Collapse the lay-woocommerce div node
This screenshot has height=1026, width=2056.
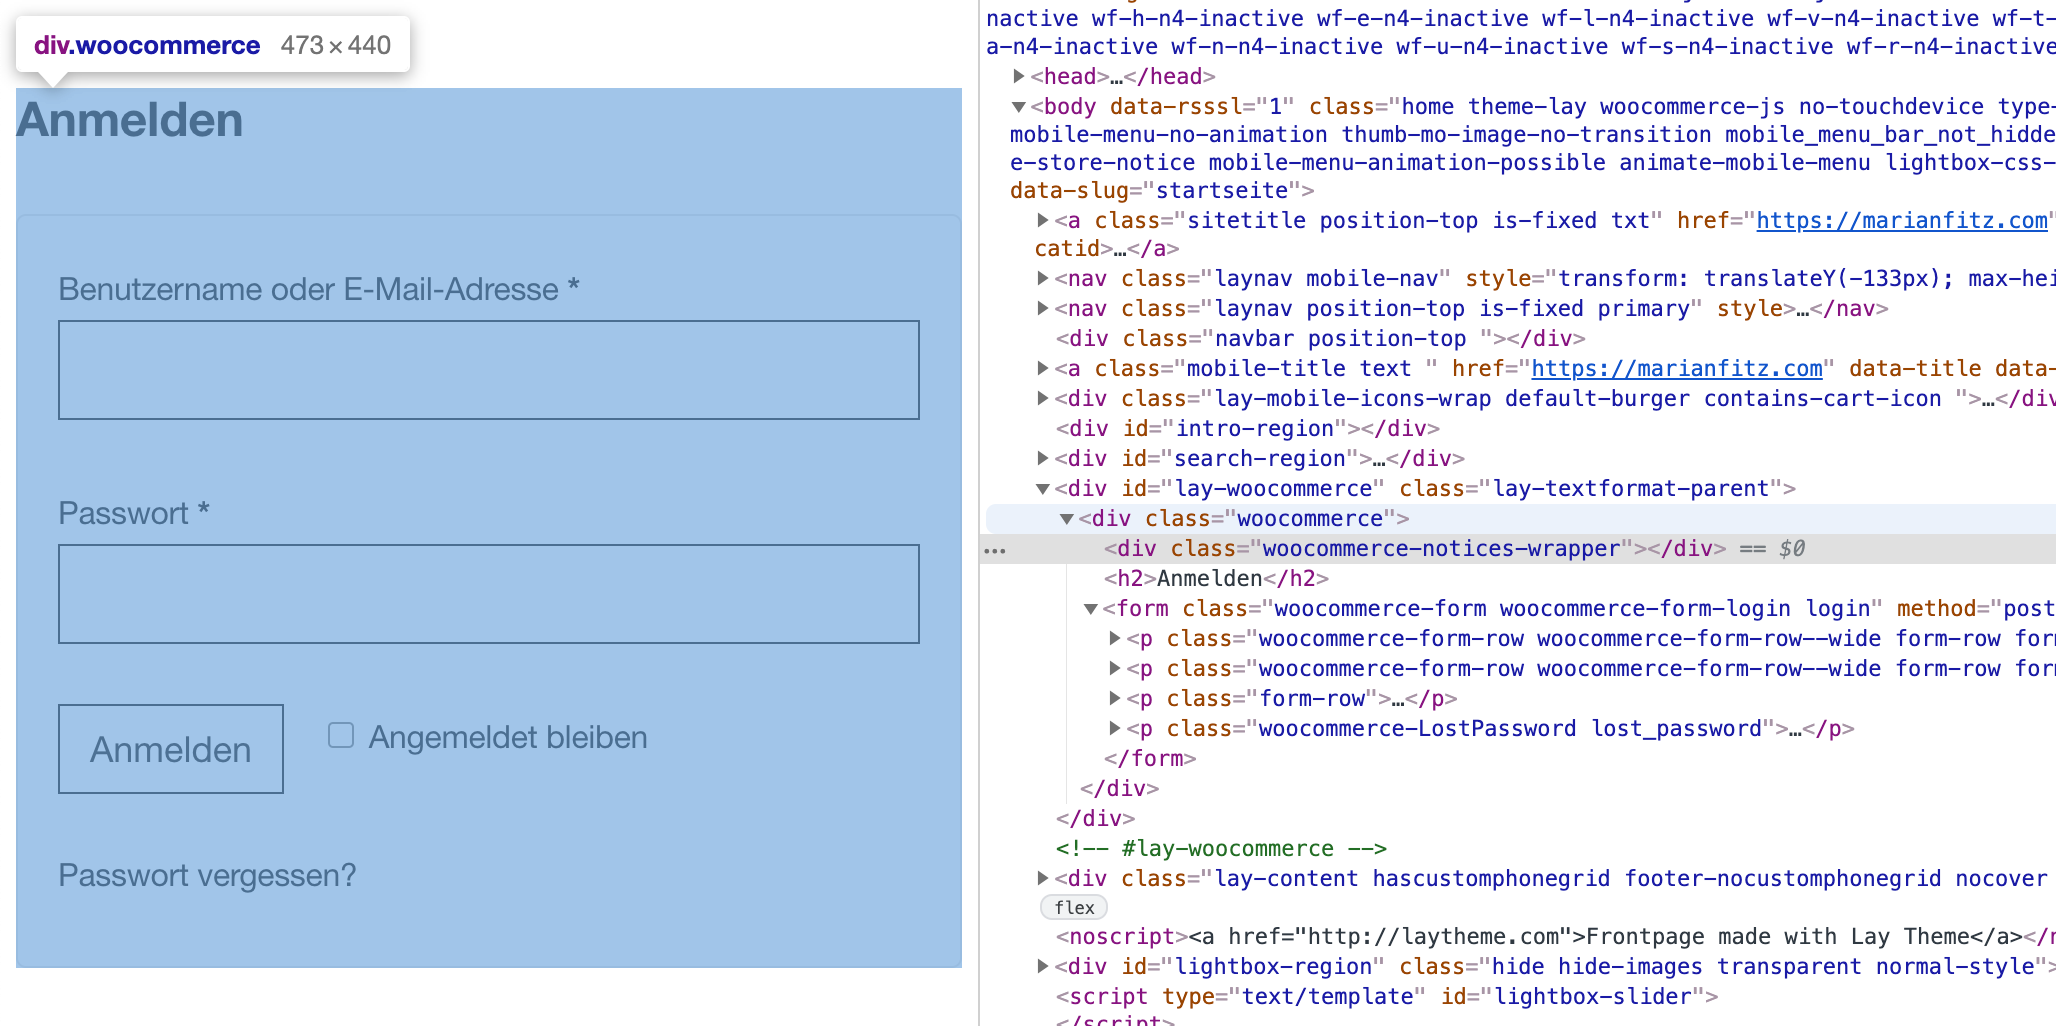coord(1042,488)
